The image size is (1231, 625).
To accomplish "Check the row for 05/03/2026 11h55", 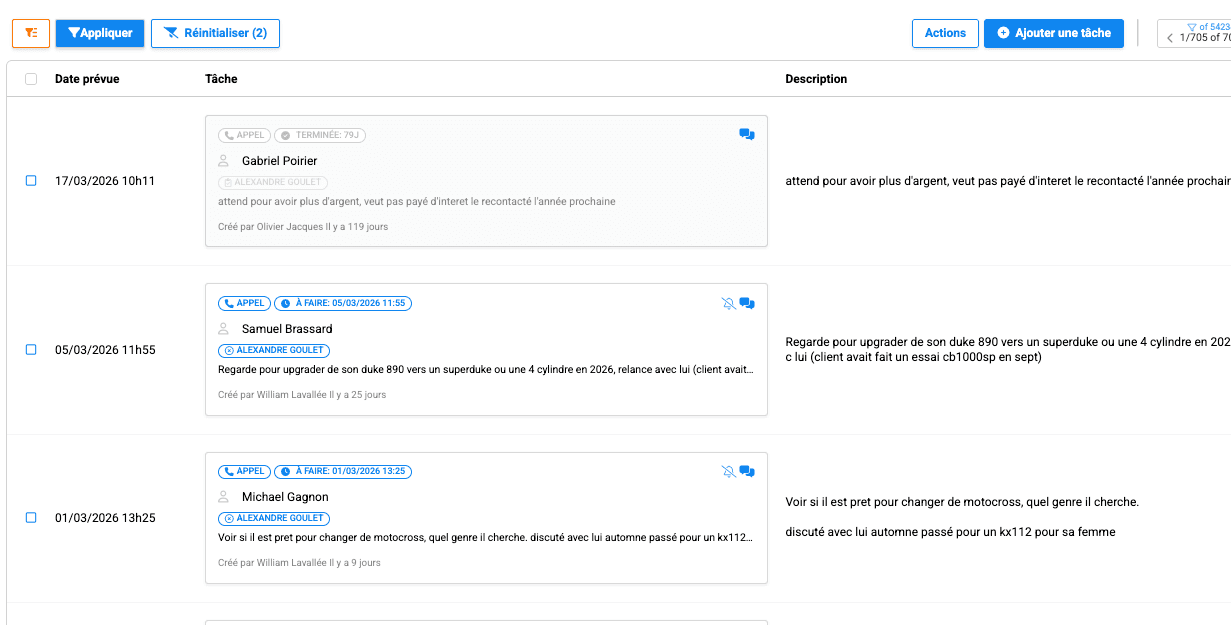I will pyautogui.click(x=31, y=350).
